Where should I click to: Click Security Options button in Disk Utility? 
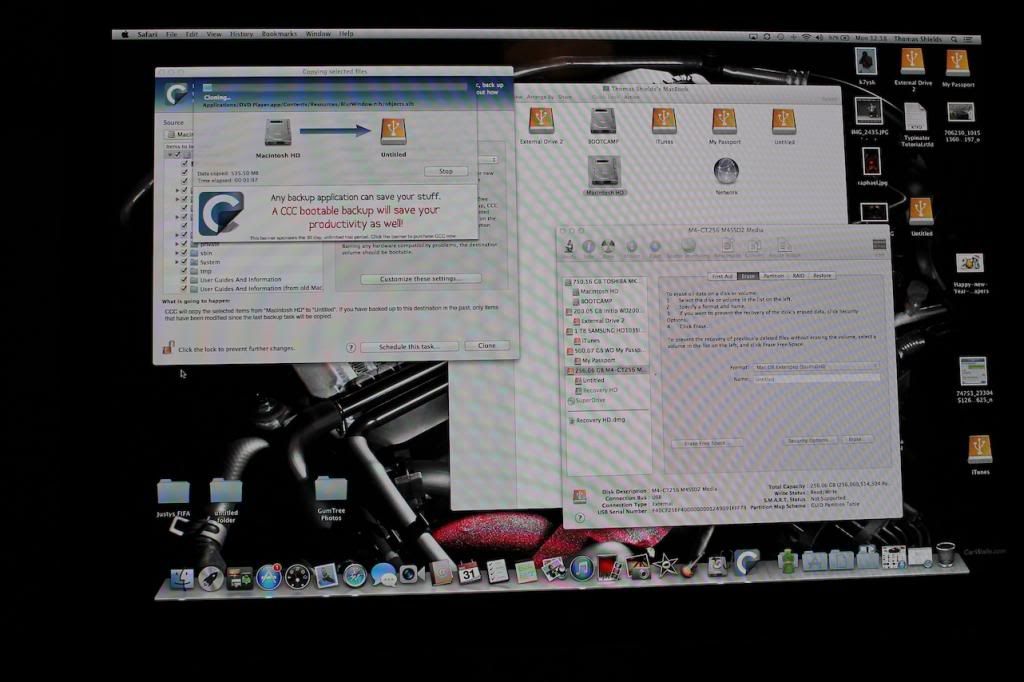(x=808, y=441)
